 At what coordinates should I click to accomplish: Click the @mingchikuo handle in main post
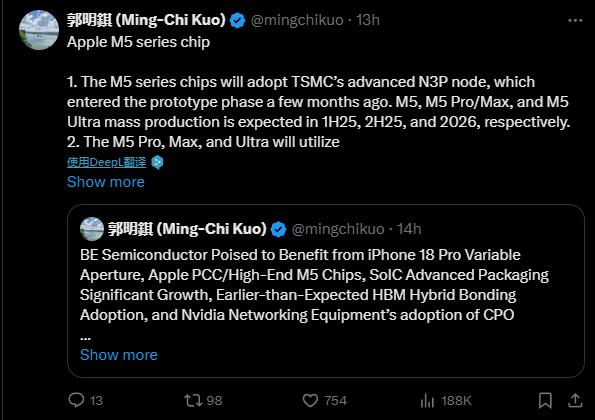tap(297, 20)
